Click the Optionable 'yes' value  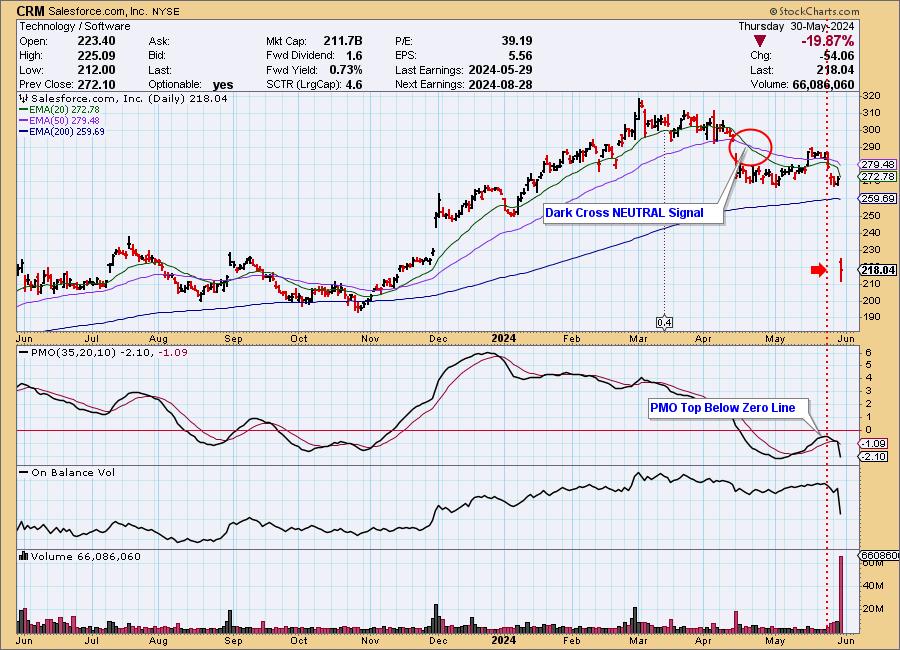pos(223,85)
